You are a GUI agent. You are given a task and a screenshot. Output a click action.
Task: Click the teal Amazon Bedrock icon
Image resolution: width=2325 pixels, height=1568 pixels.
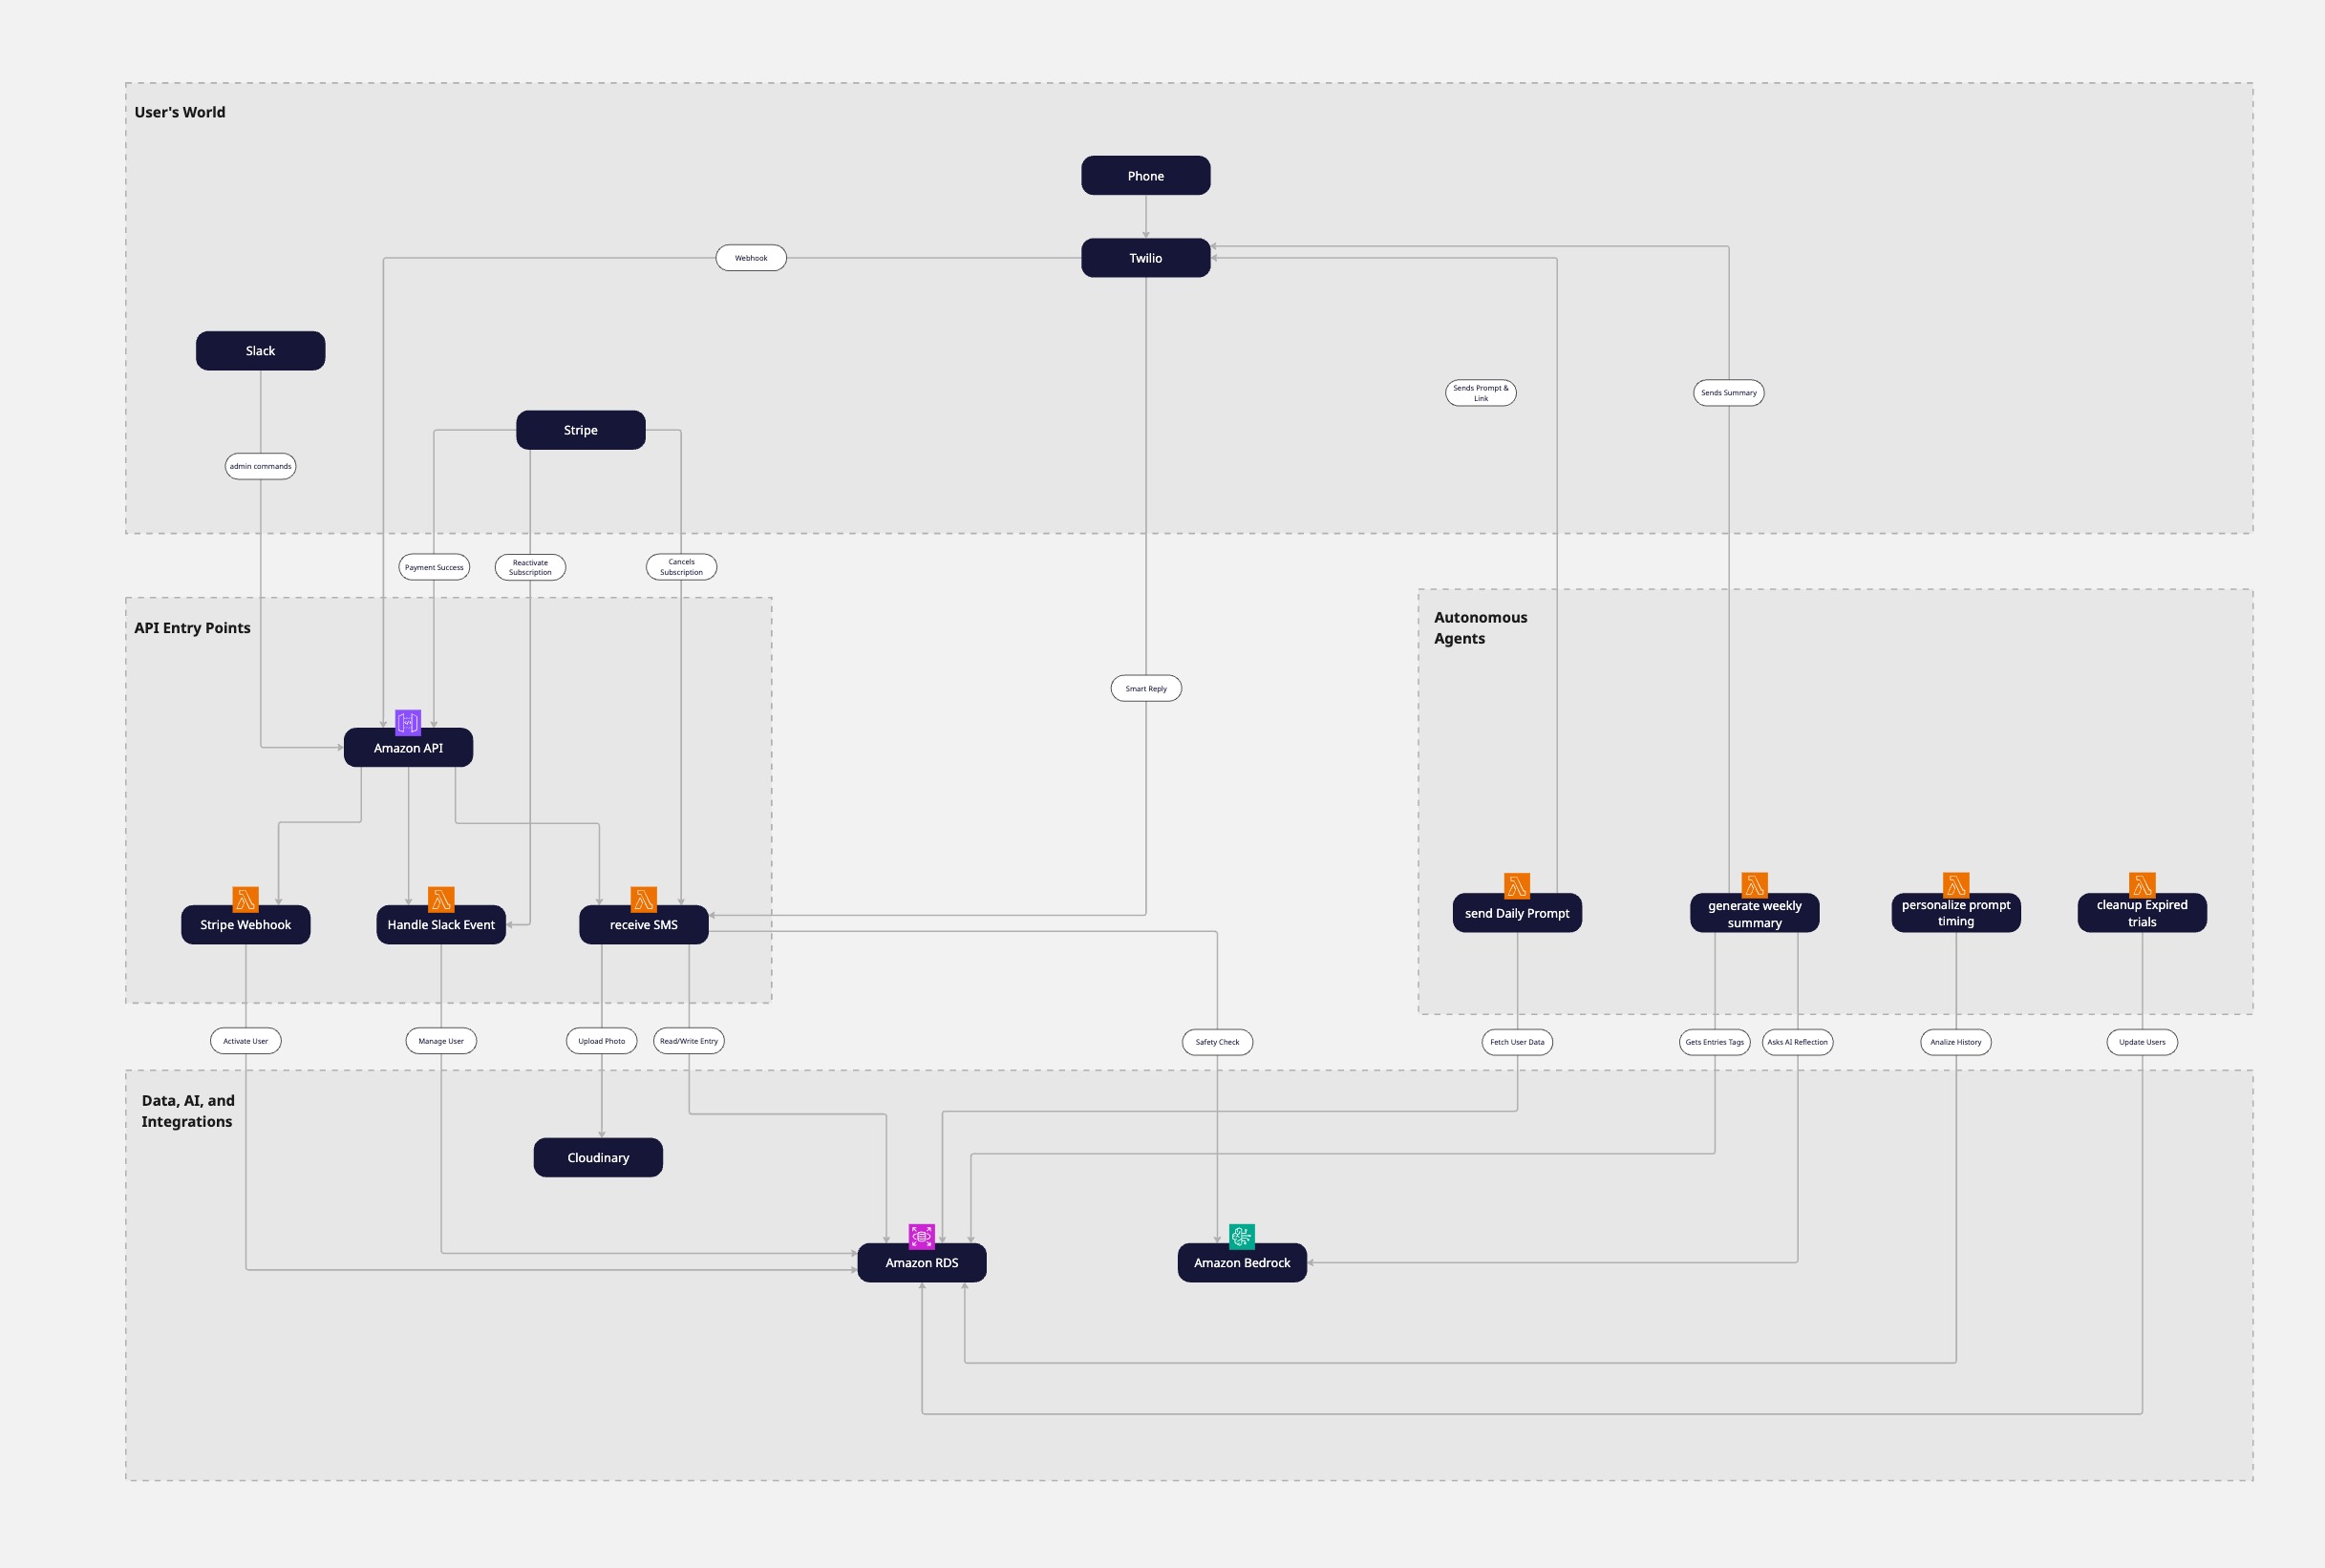tap(1241, 1236)
